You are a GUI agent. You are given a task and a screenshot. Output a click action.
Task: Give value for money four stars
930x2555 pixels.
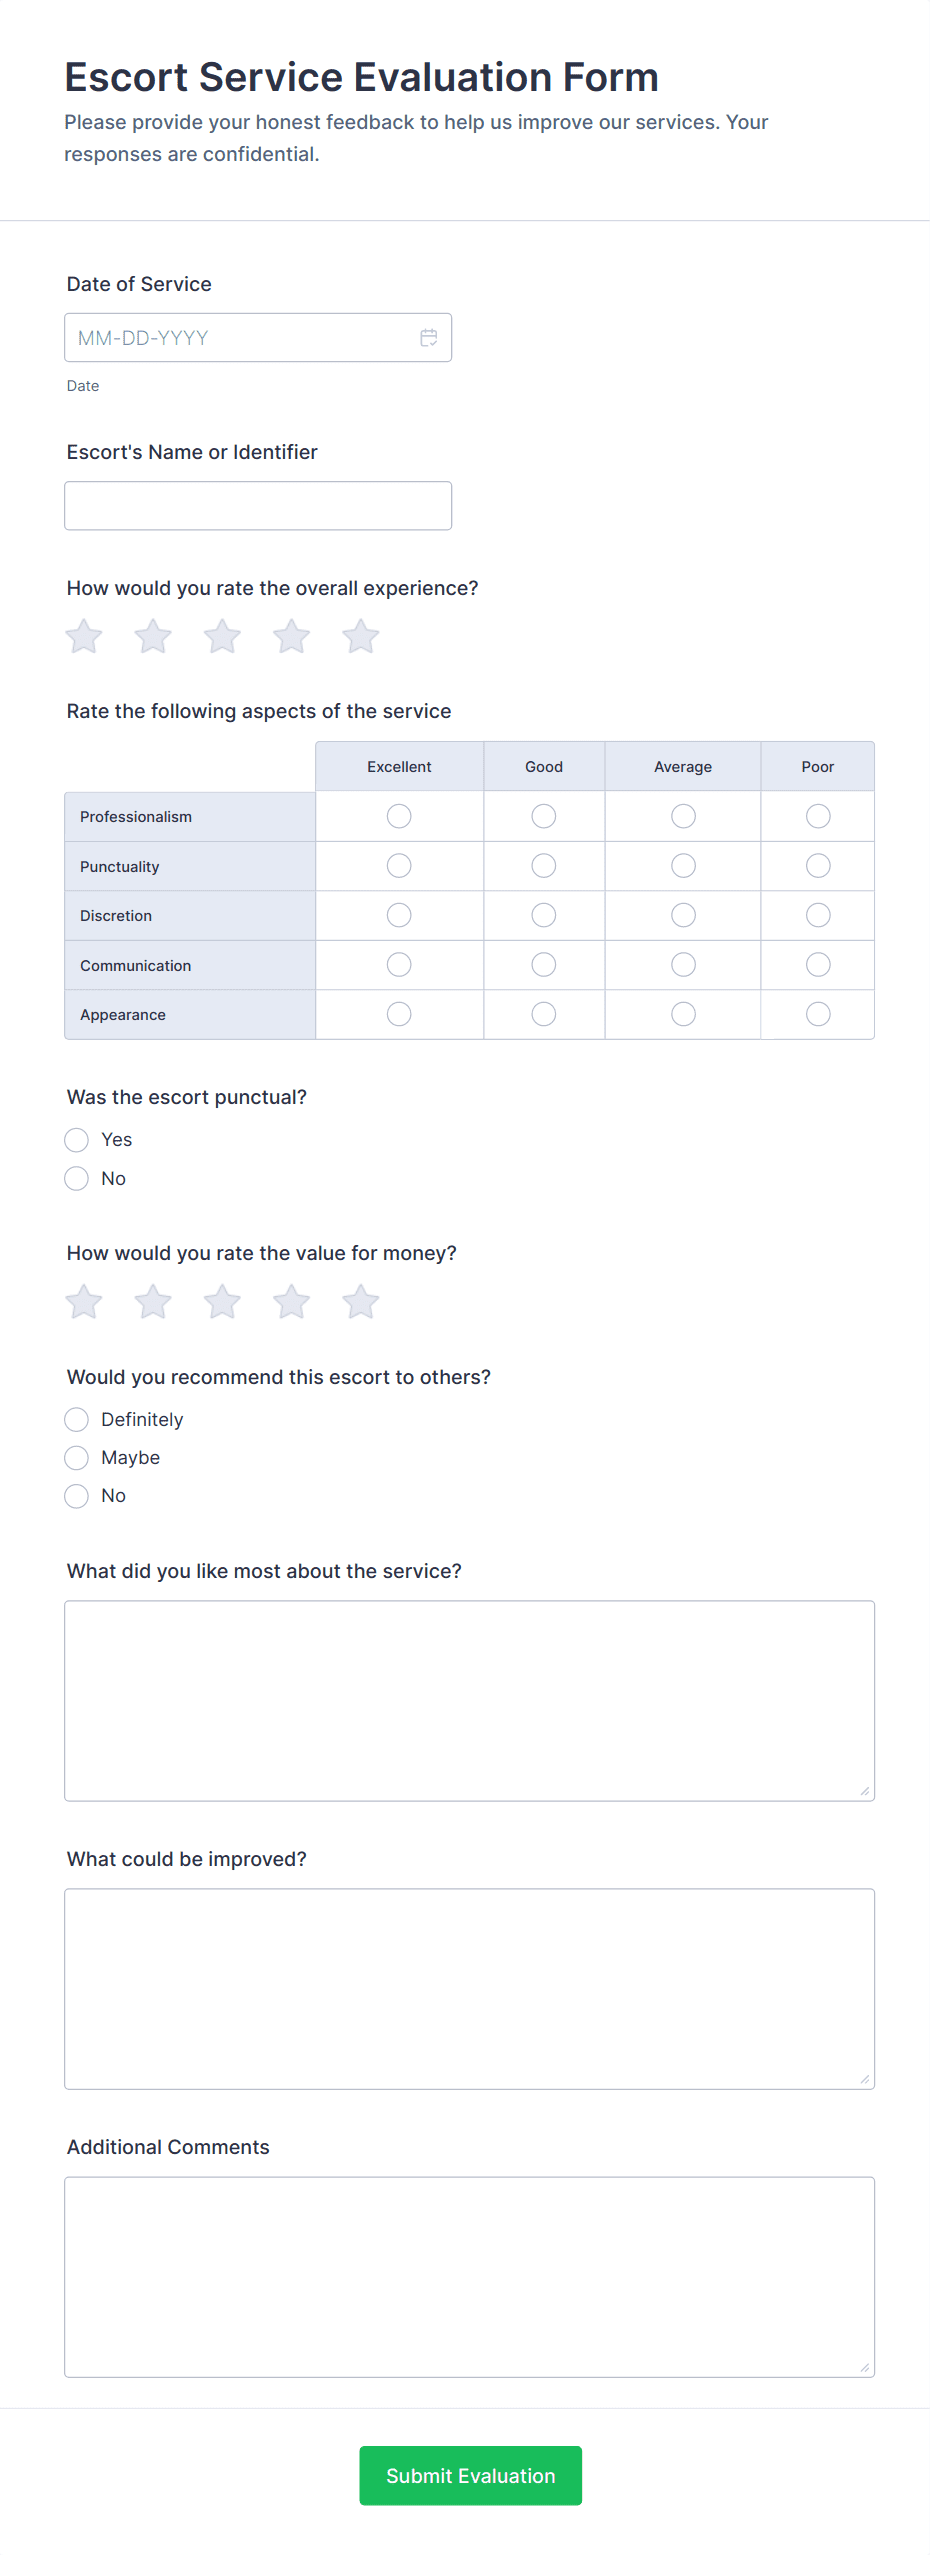coord(291,1302)
